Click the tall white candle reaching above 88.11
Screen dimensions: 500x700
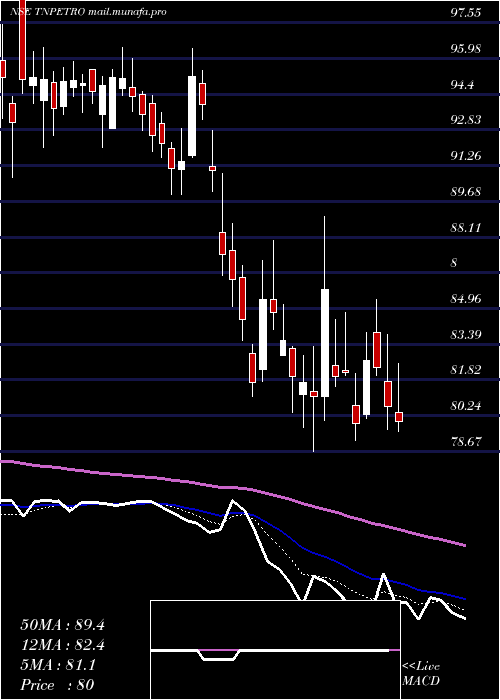click(325, 343)
